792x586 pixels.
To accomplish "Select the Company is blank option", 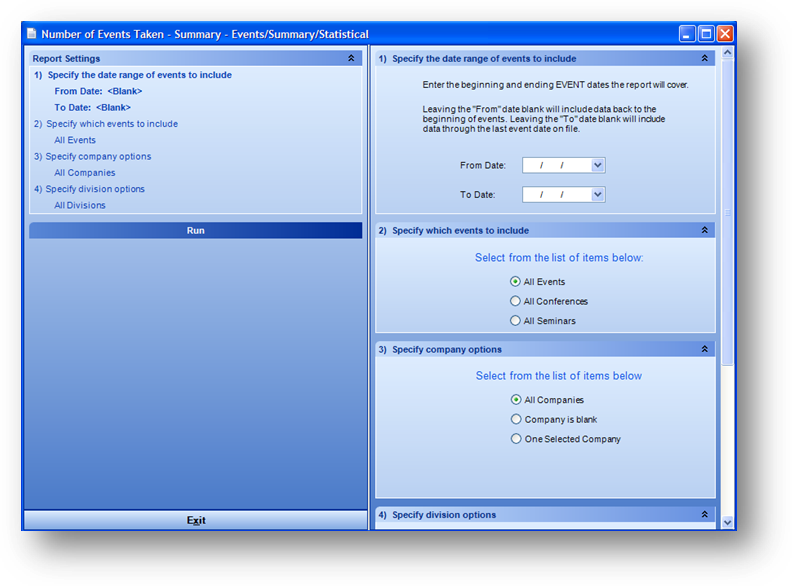I will pos(516,420).
